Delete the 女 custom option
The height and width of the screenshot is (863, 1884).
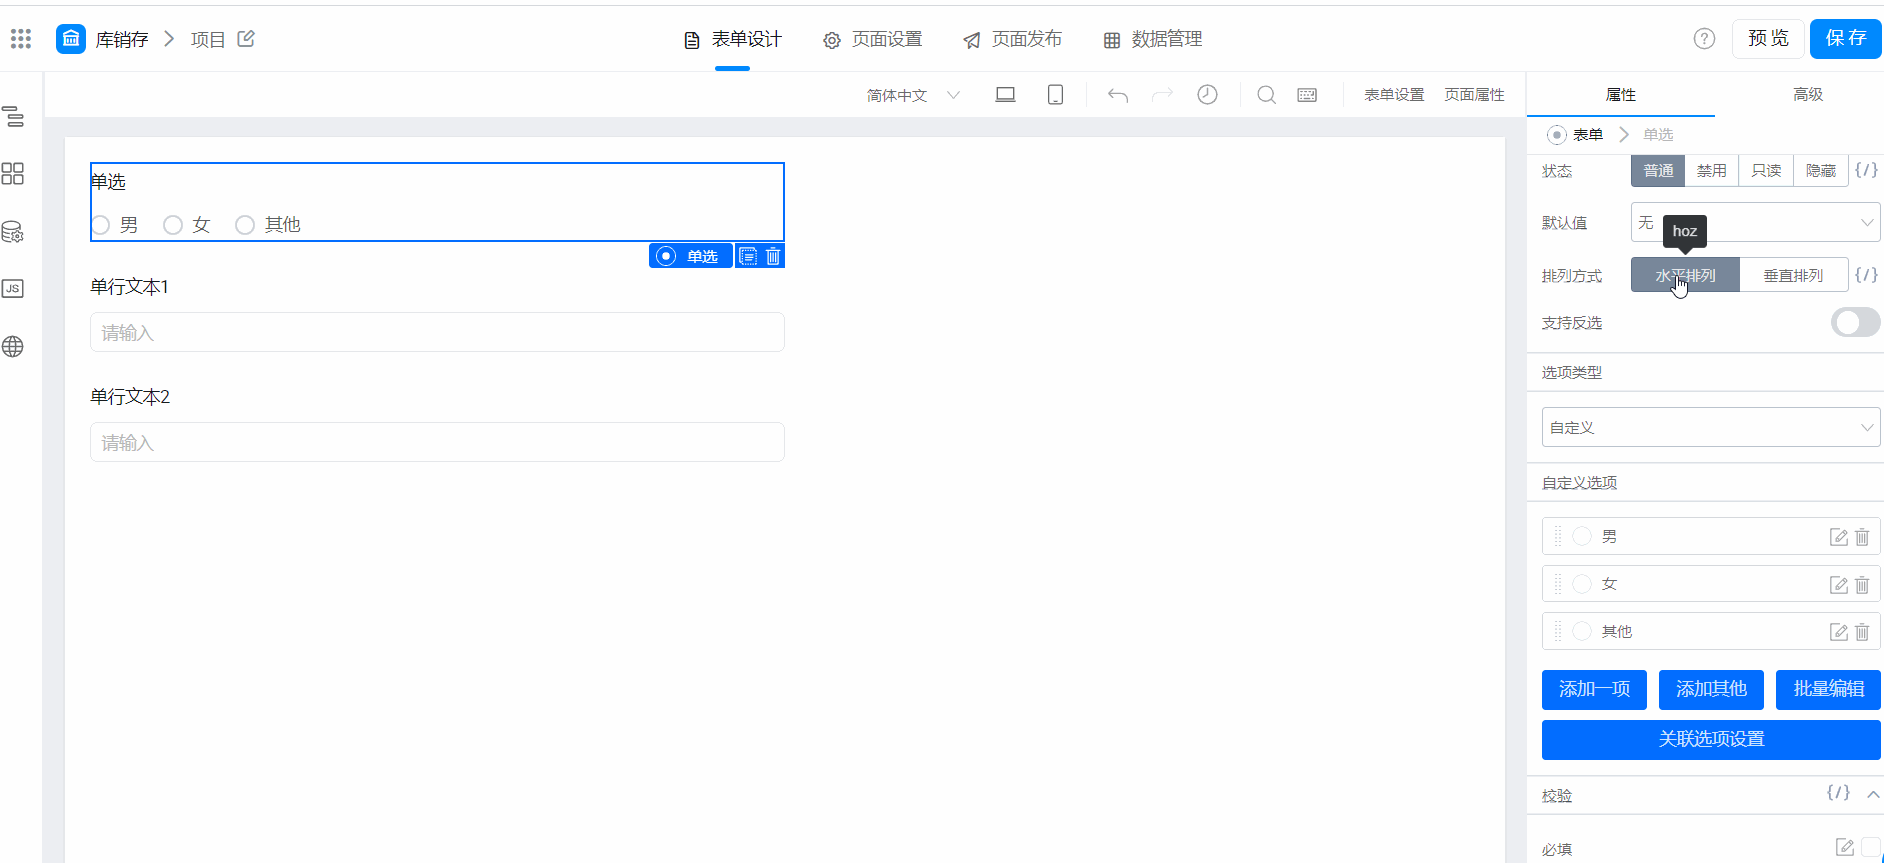coord(1862,585)
